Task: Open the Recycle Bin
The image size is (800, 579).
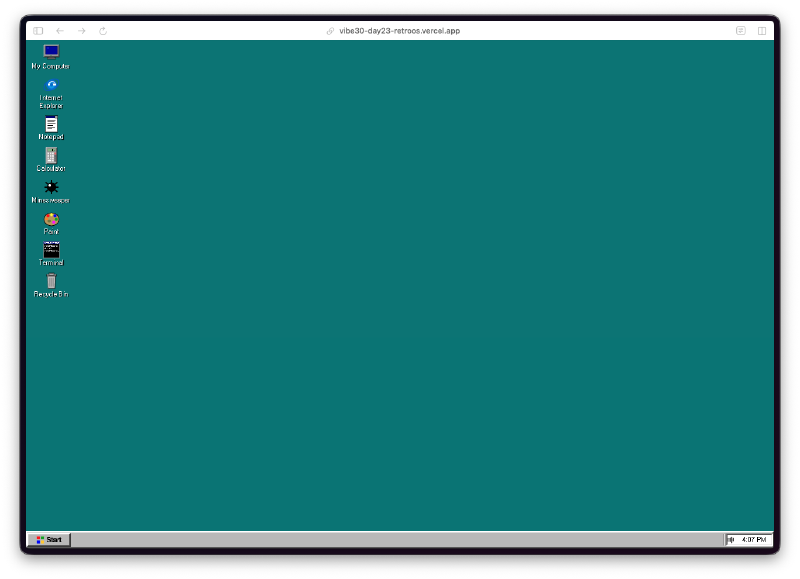Action: point(51,283)
